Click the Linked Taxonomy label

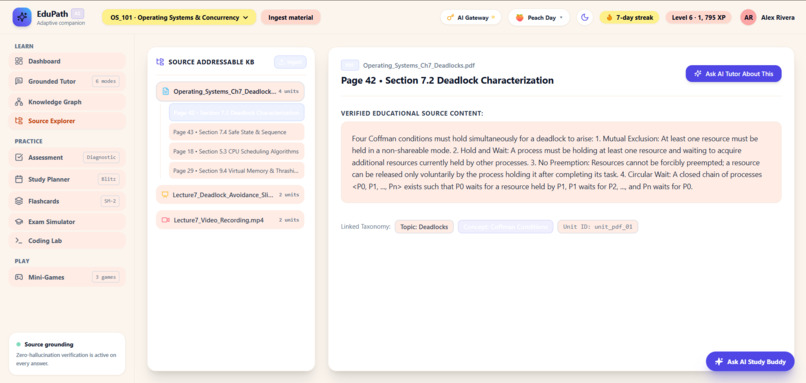point(365,227)
